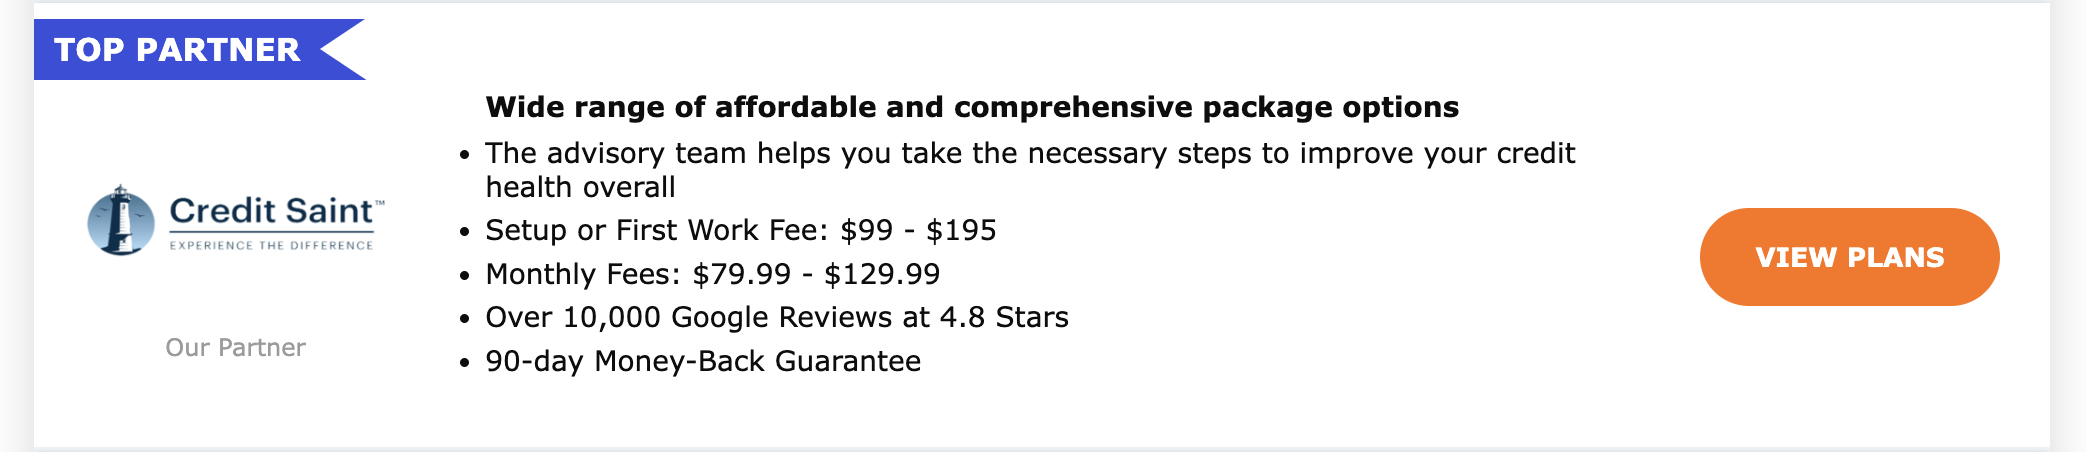This screenshot has width=2086, height=452.
Task: Click the Credit Saint lighthouse logo icon
Action: [121, 220]
